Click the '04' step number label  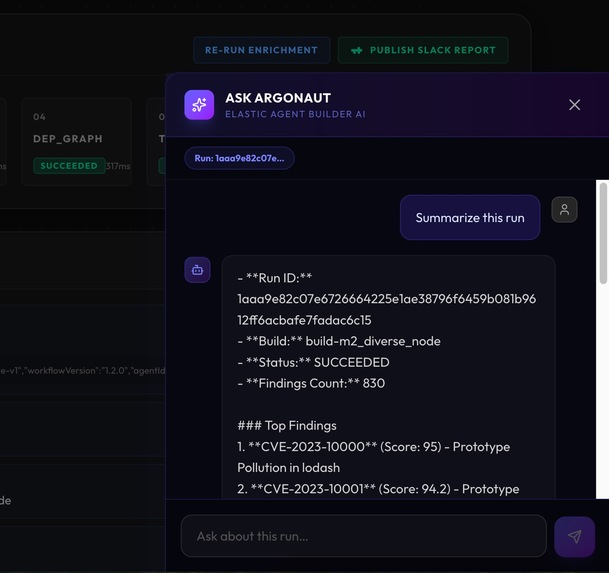[x=39, y=117]
